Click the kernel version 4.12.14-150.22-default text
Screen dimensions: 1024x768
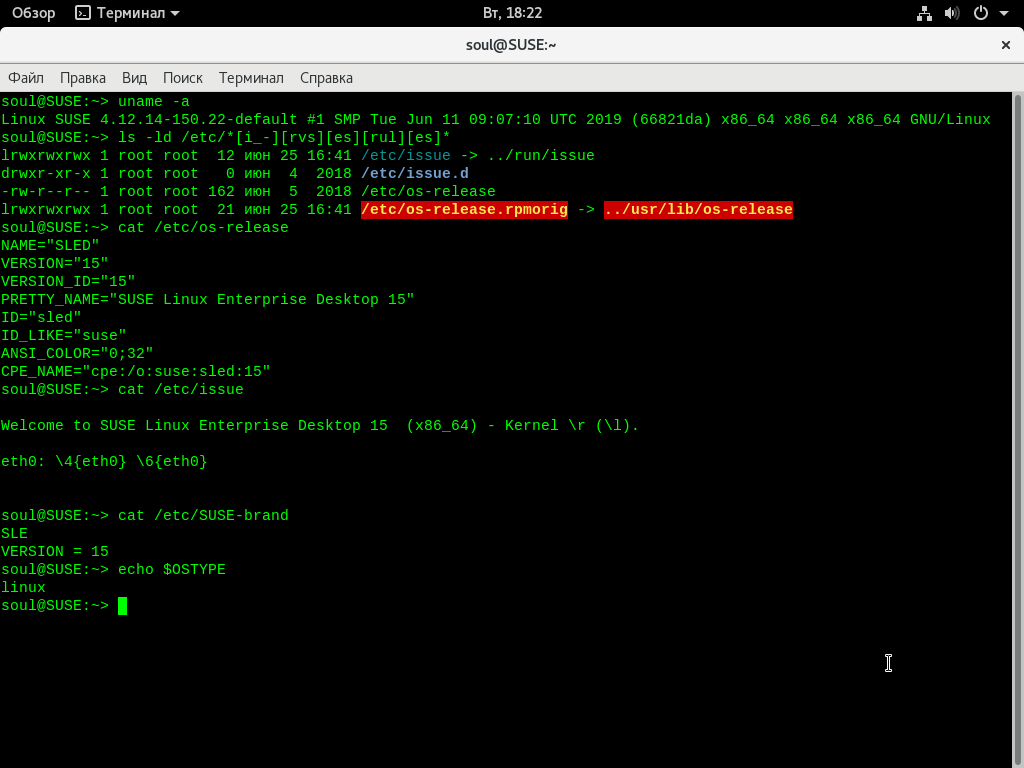point(199,120)
